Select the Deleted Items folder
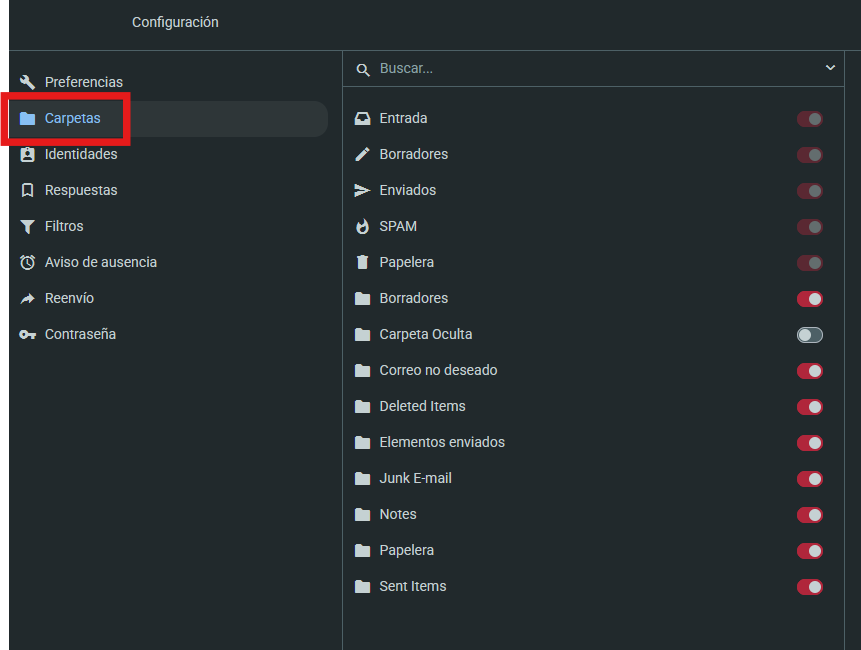Screen dimensions: 861x650 coord(422,406)
